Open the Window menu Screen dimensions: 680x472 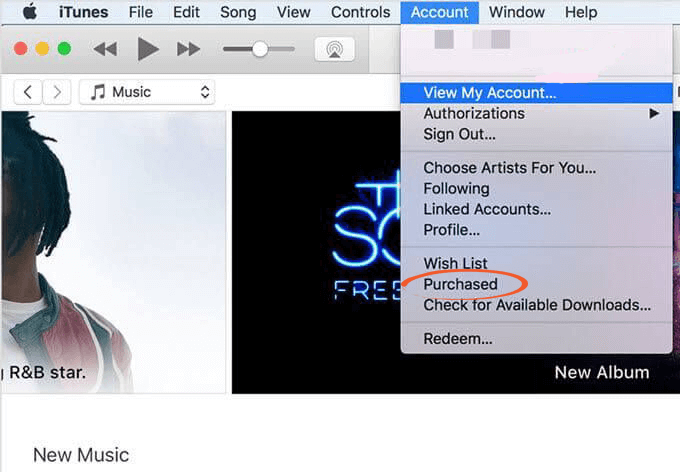click(x=517, y=12)
